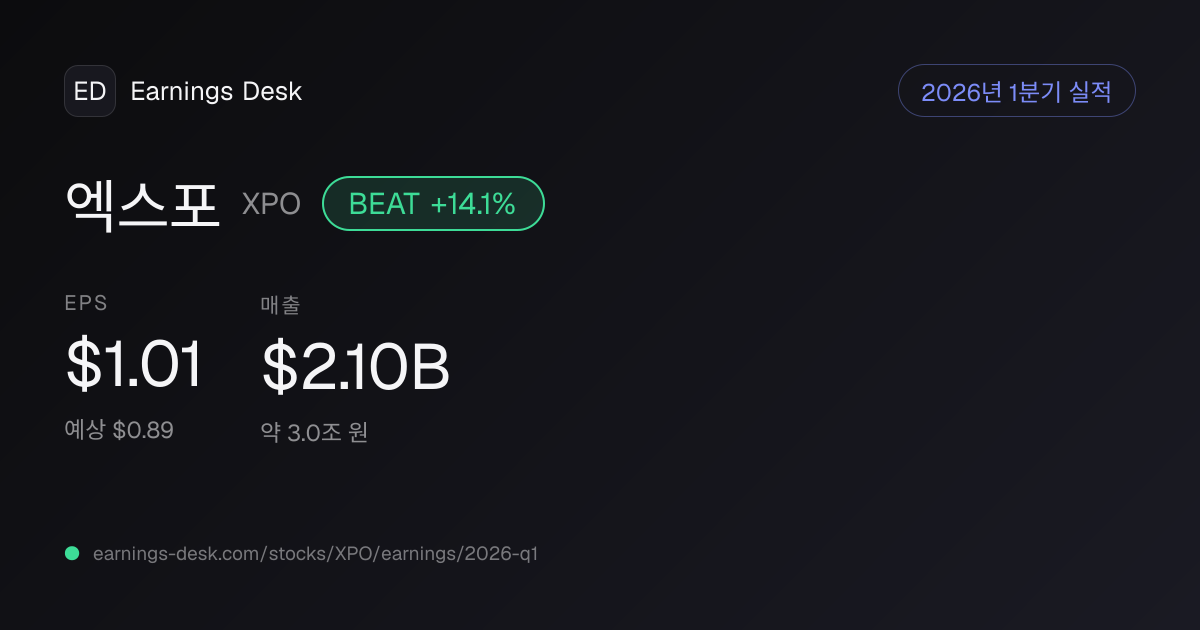Open the earnings-desk.com XPO earnings URL
1200x630 pixels.
point(315,553)
